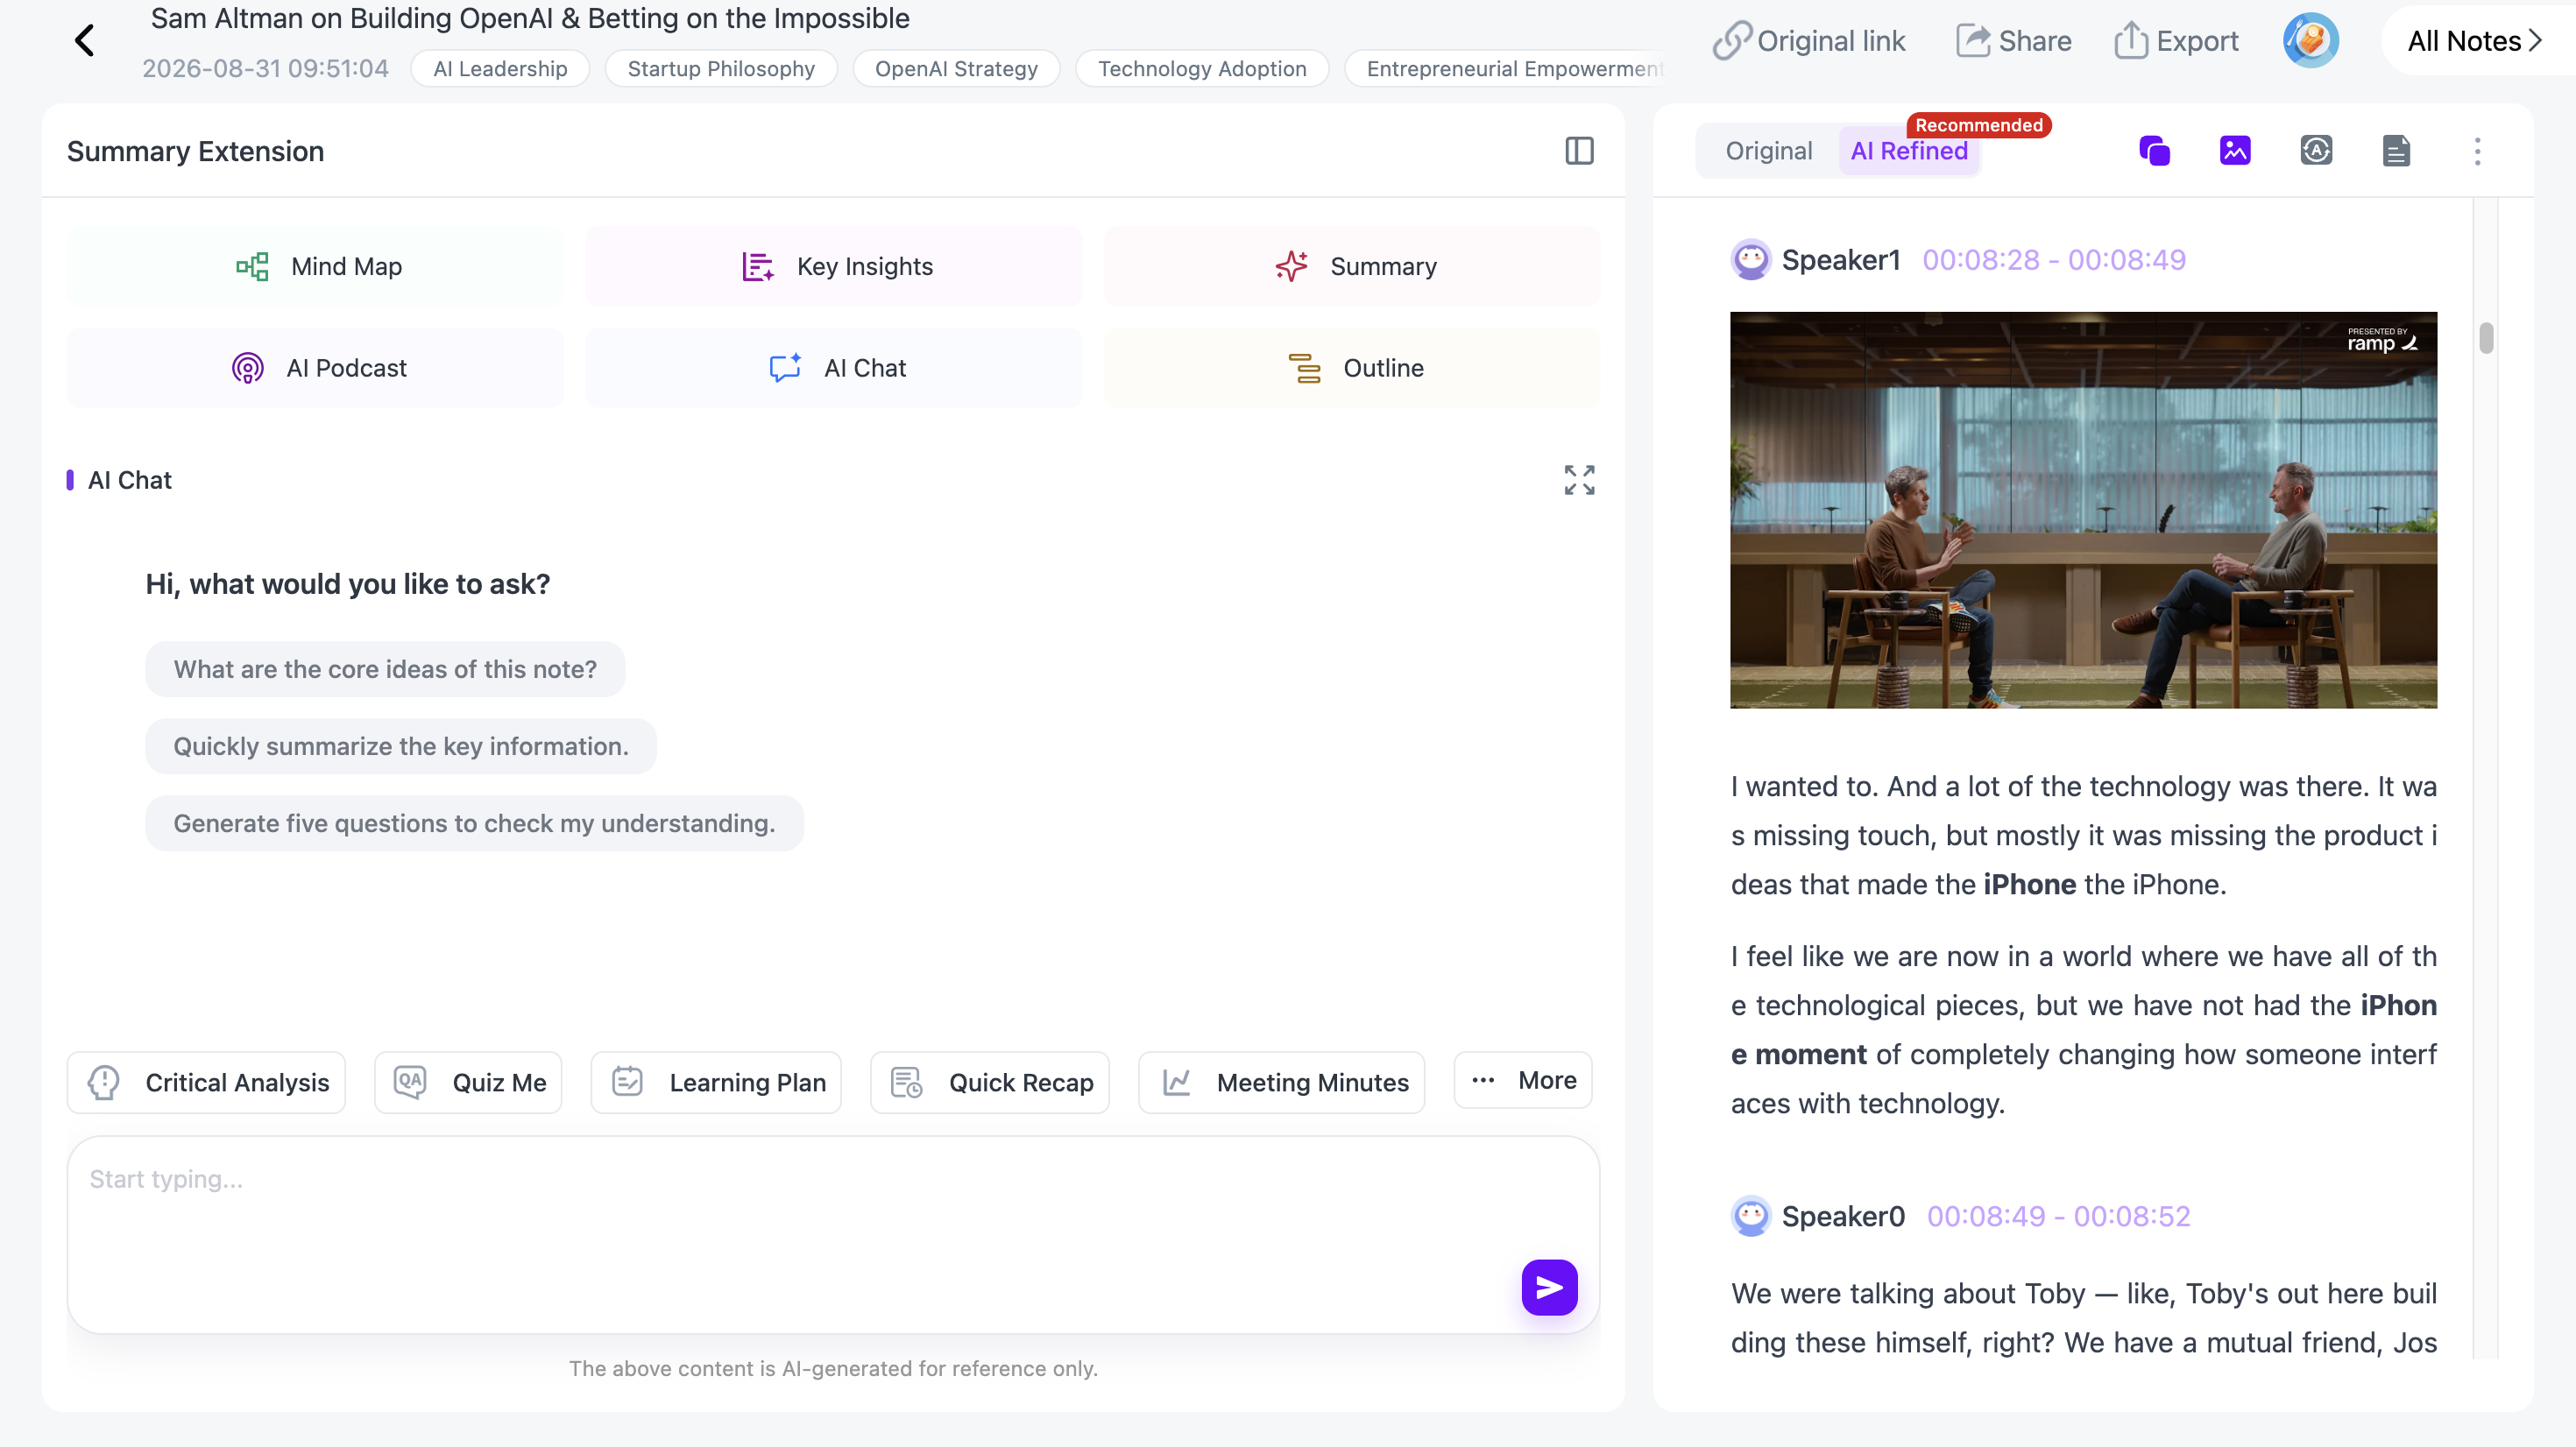Toggle the split panel layout icon
The image size is (2576, 1447).
coord(1579,151)
